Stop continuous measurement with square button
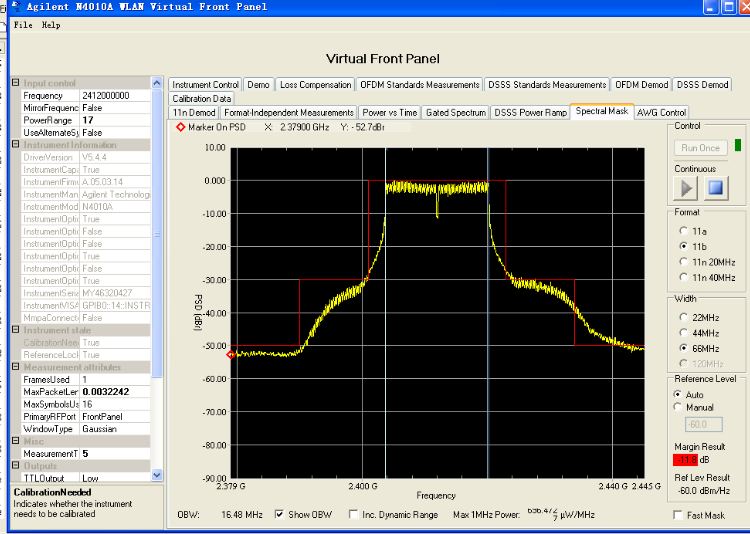The image size is (750, 534). tap(716, 188)
